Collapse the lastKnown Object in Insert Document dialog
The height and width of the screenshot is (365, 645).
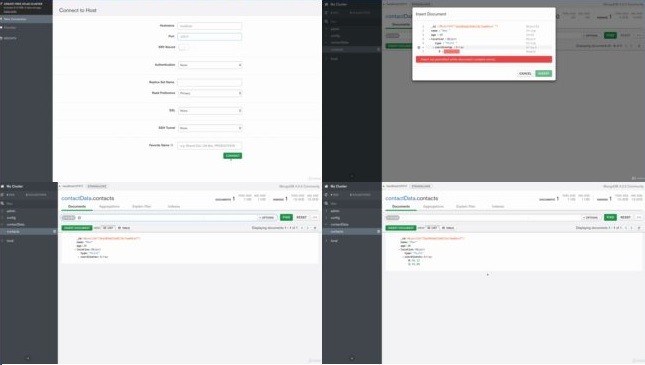coord(429,39)
